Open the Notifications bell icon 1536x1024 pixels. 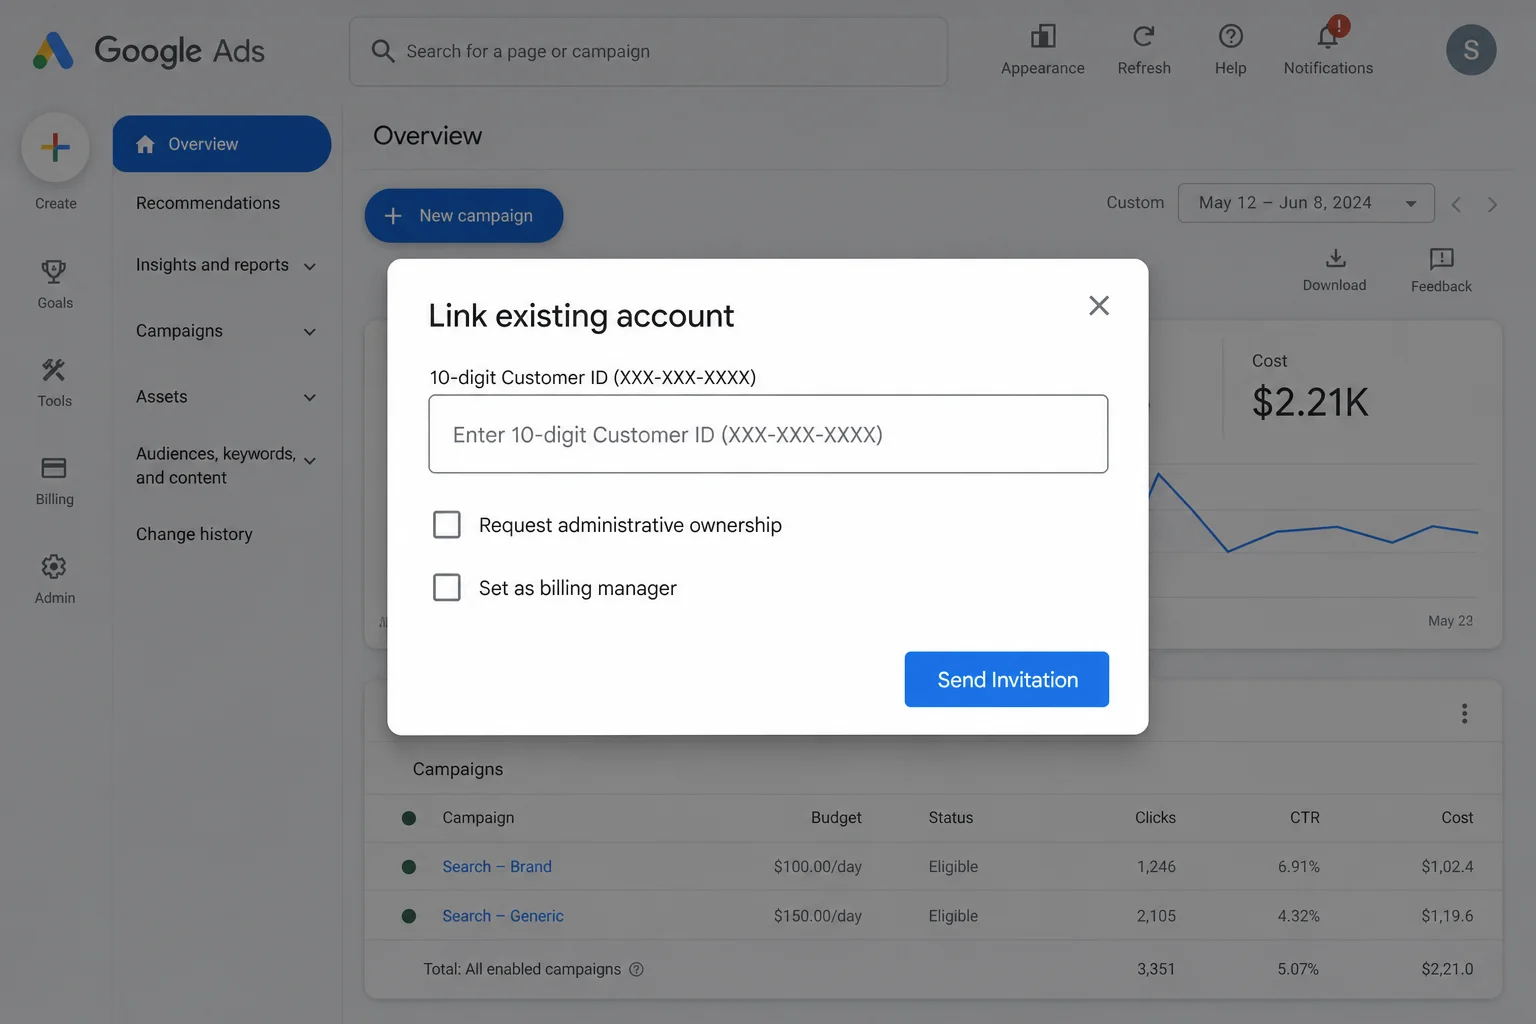[x=1328, y=37]
